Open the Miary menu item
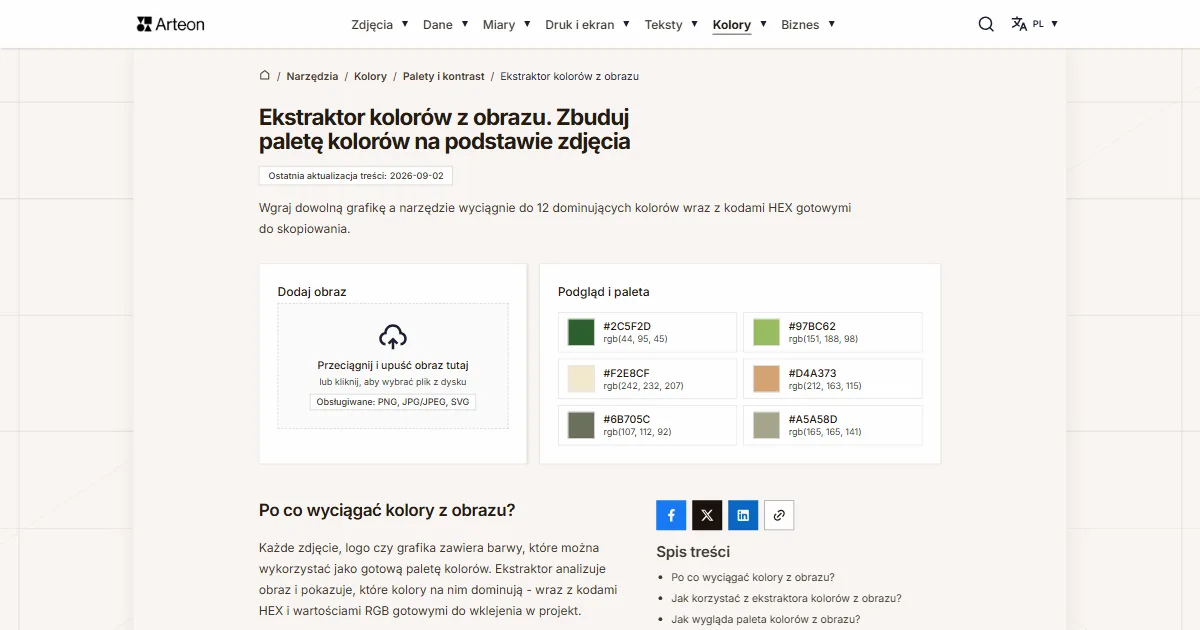The image size is (1200, 630). (499, 25)
